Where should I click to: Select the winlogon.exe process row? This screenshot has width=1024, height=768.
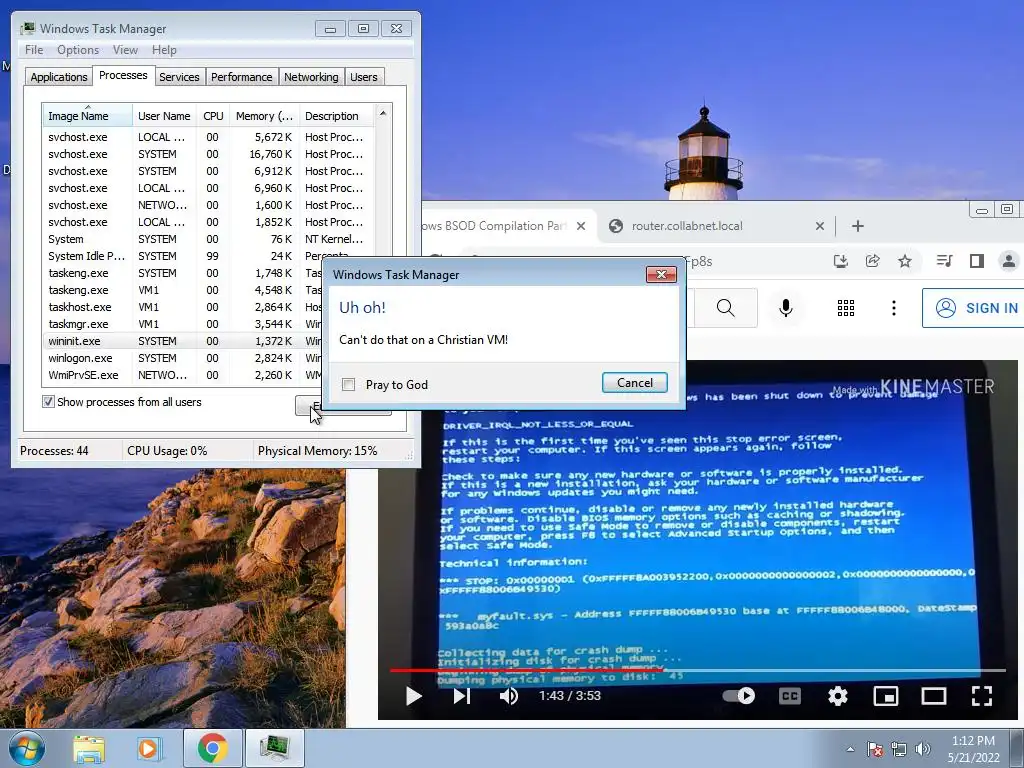(184, 358)
